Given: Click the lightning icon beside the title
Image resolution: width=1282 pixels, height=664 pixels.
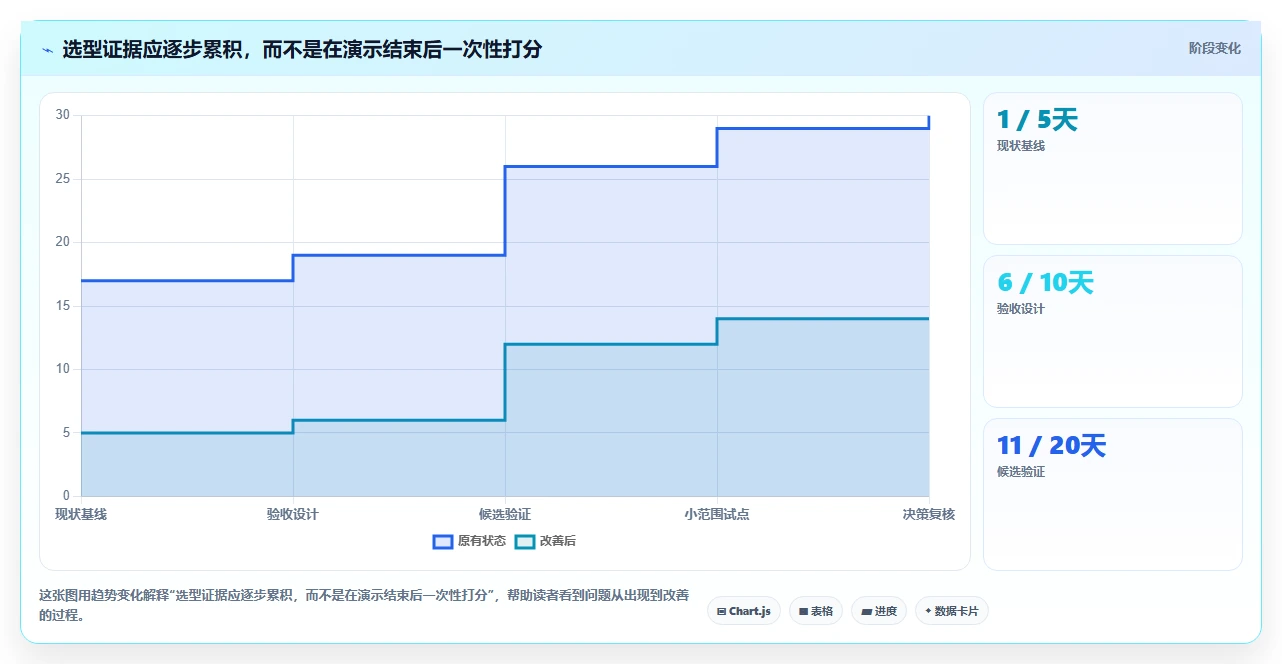Looking at the screenshot, I should (47, 49).
